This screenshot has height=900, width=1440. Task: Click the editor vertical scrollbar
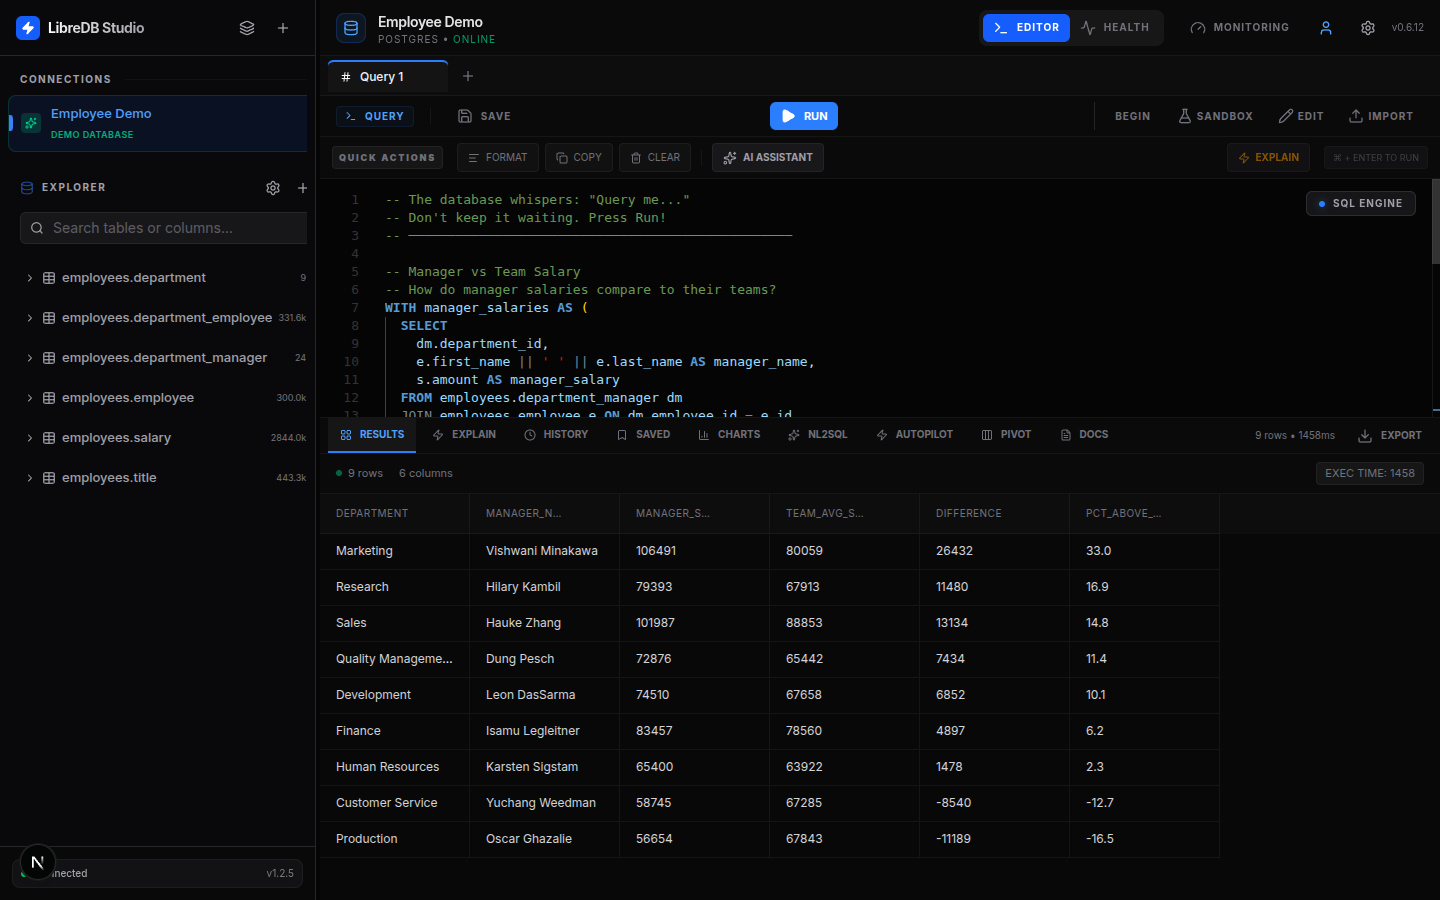click(1436, 221)
